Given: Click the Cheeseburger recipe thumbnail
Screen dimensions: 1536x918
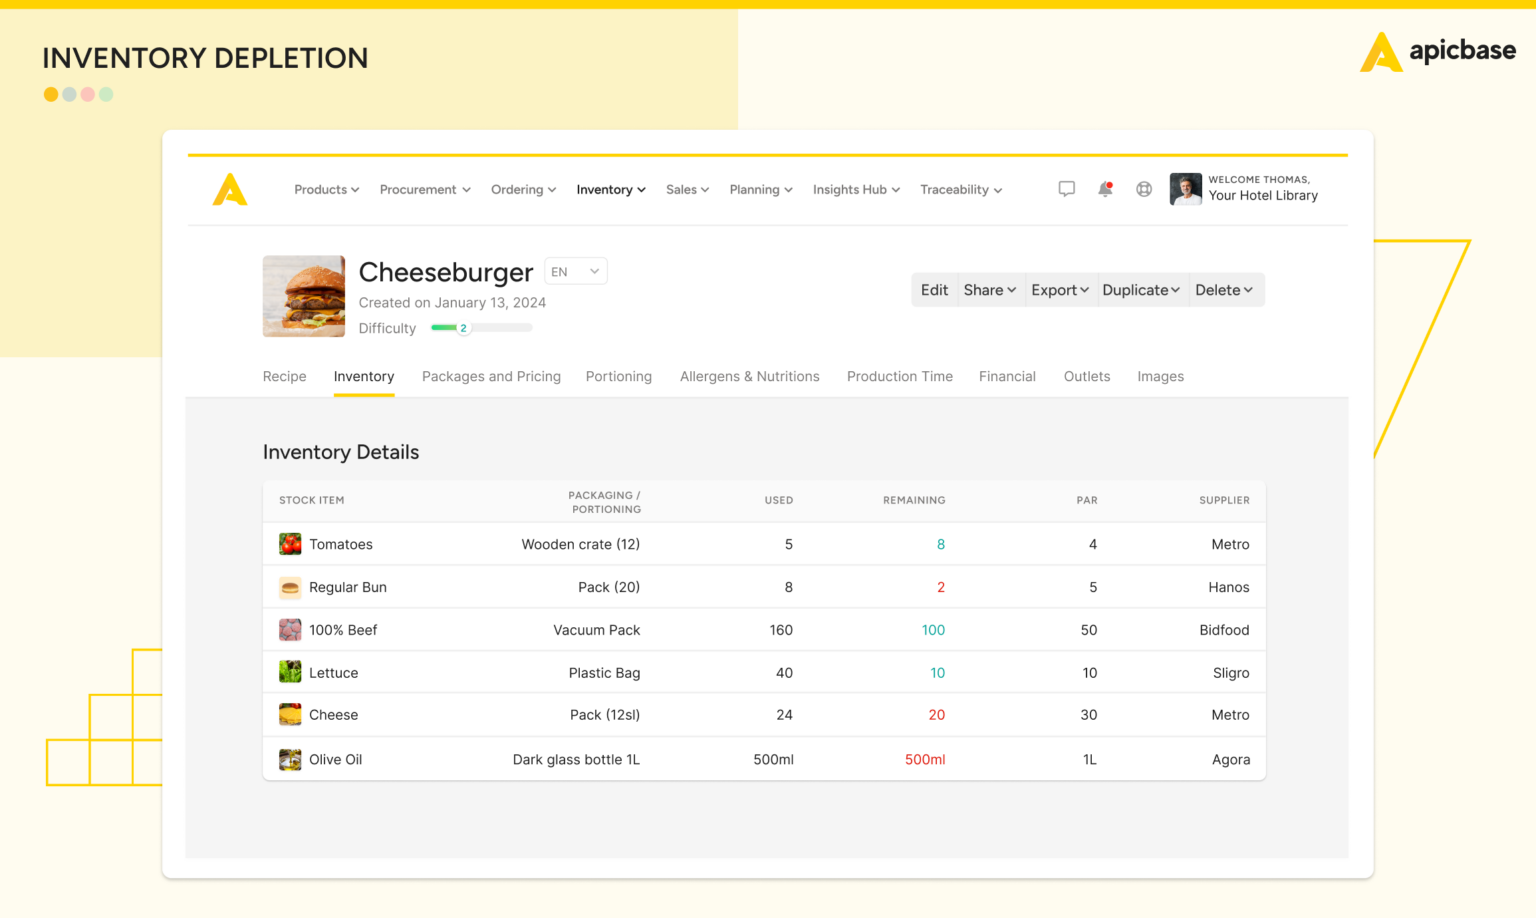Looking at the screenshot, I should 303,296.
